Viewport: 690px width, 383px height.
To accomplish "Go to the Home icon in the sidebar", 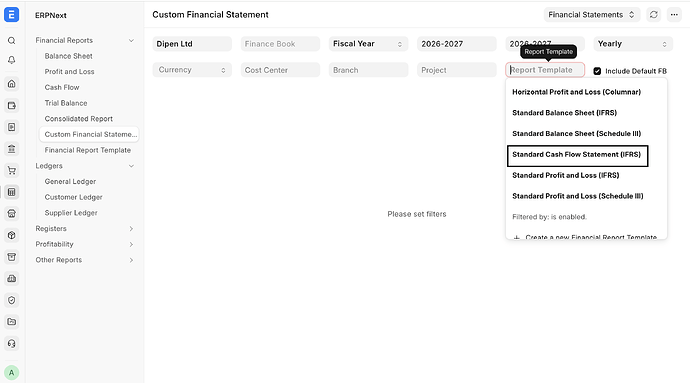I will click(11, 84).
